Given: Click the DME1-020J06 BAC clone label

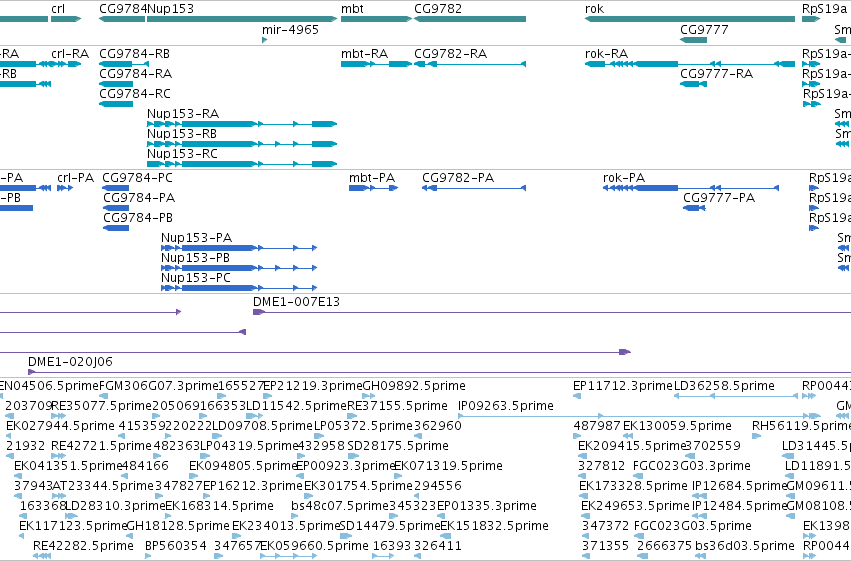Looking at the screenshot, I should (71, 362).
